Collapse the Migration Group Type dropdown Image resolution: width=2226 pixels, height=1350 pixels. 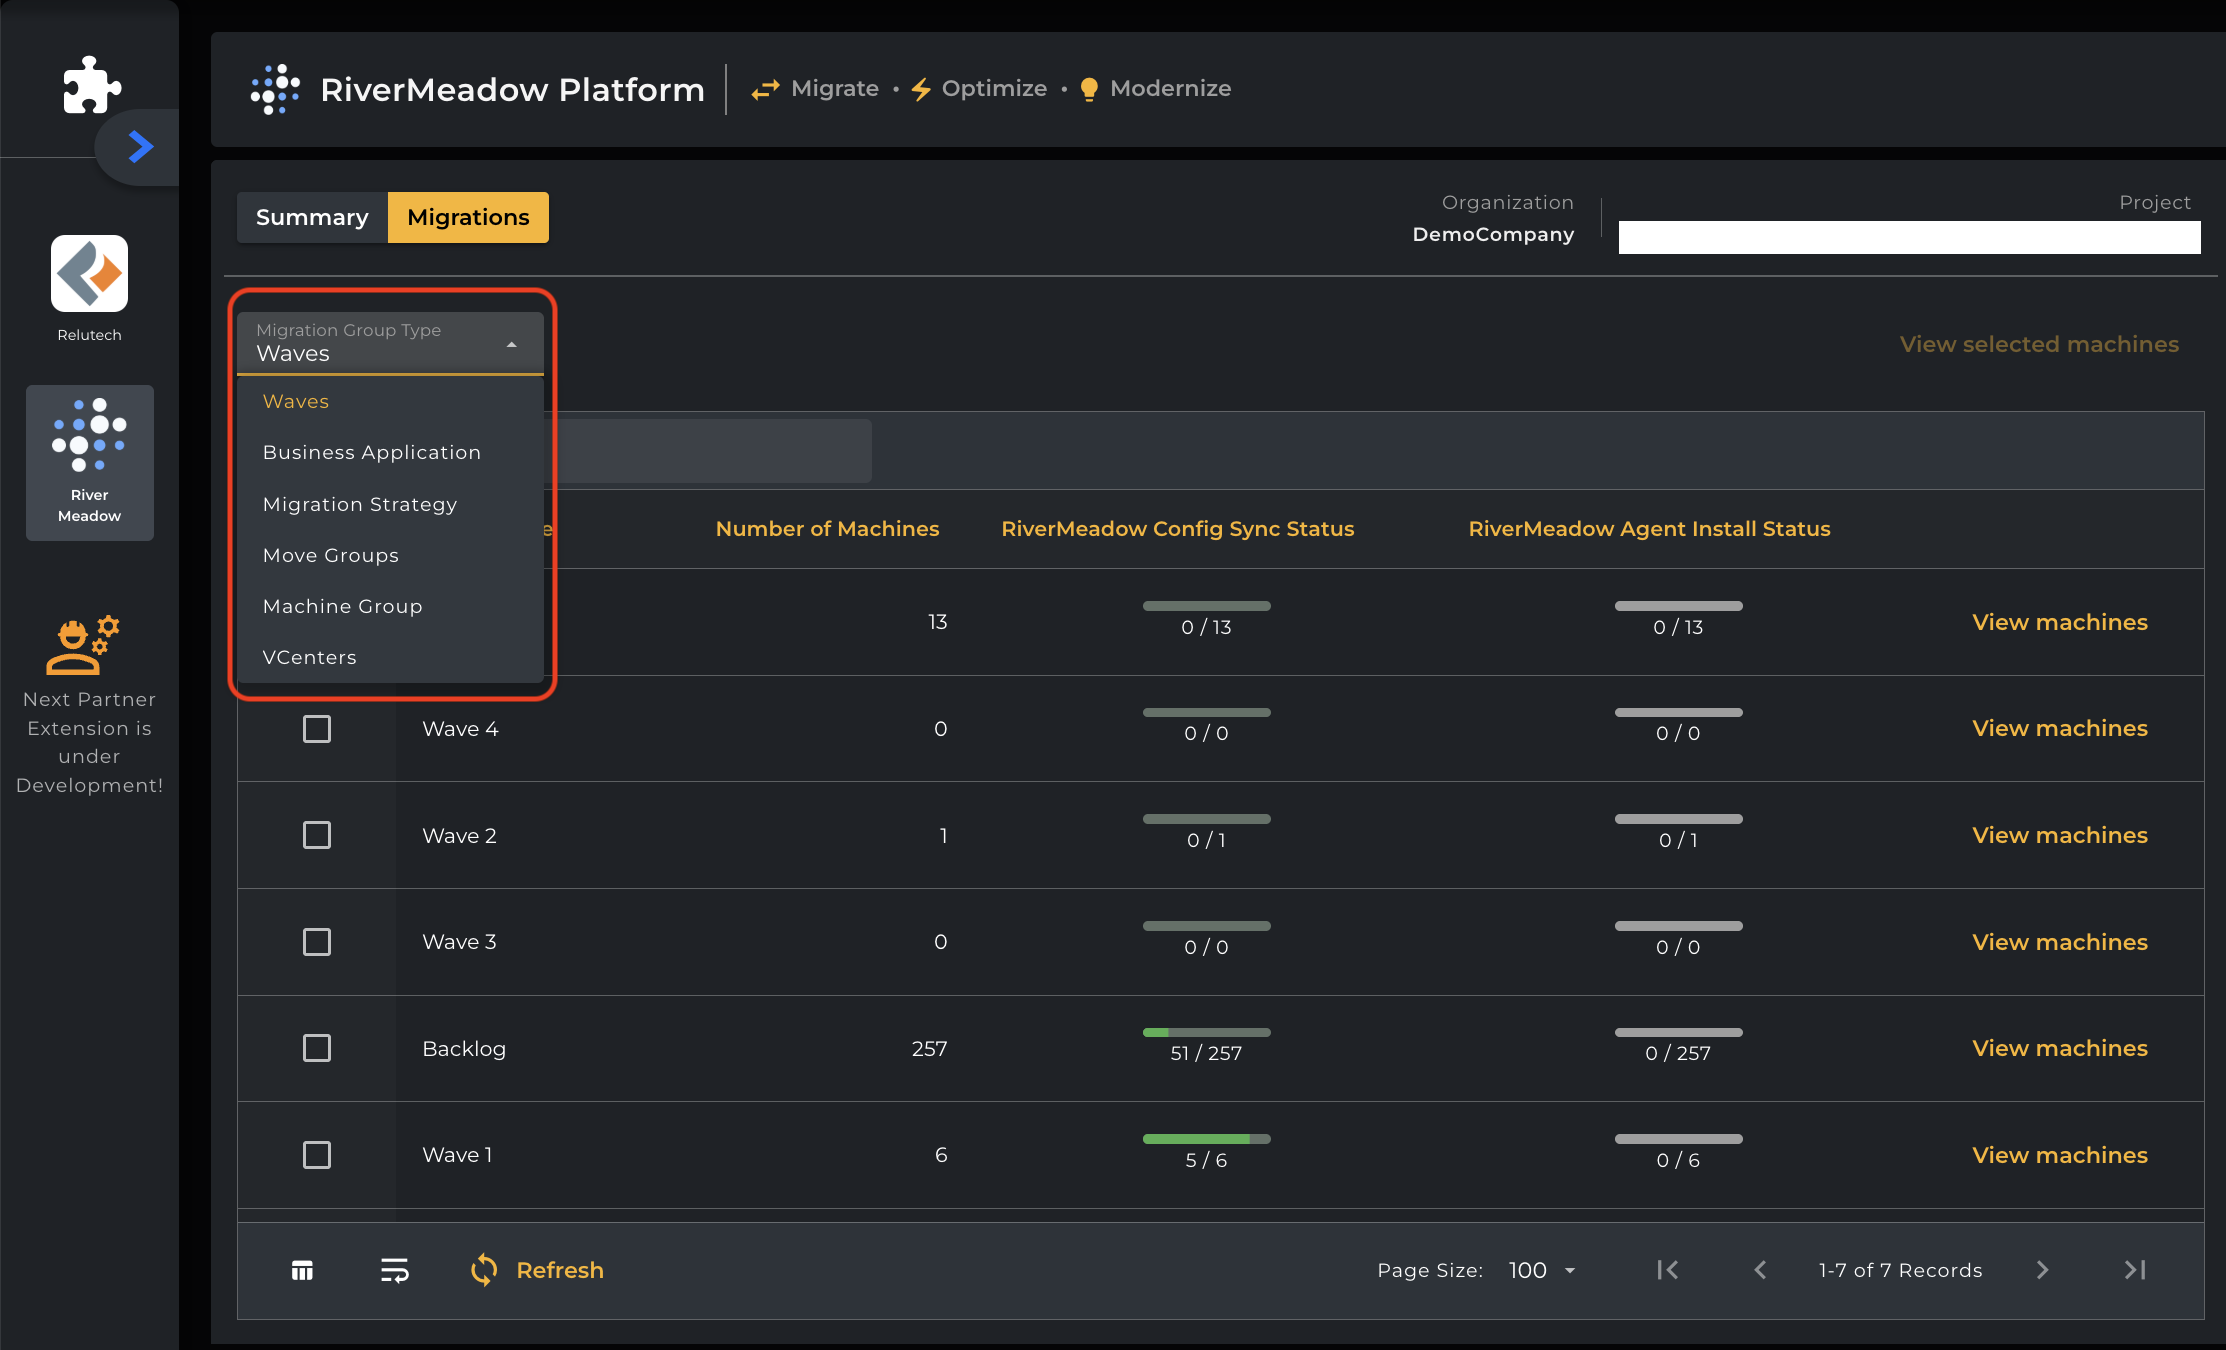pos(390,343)
